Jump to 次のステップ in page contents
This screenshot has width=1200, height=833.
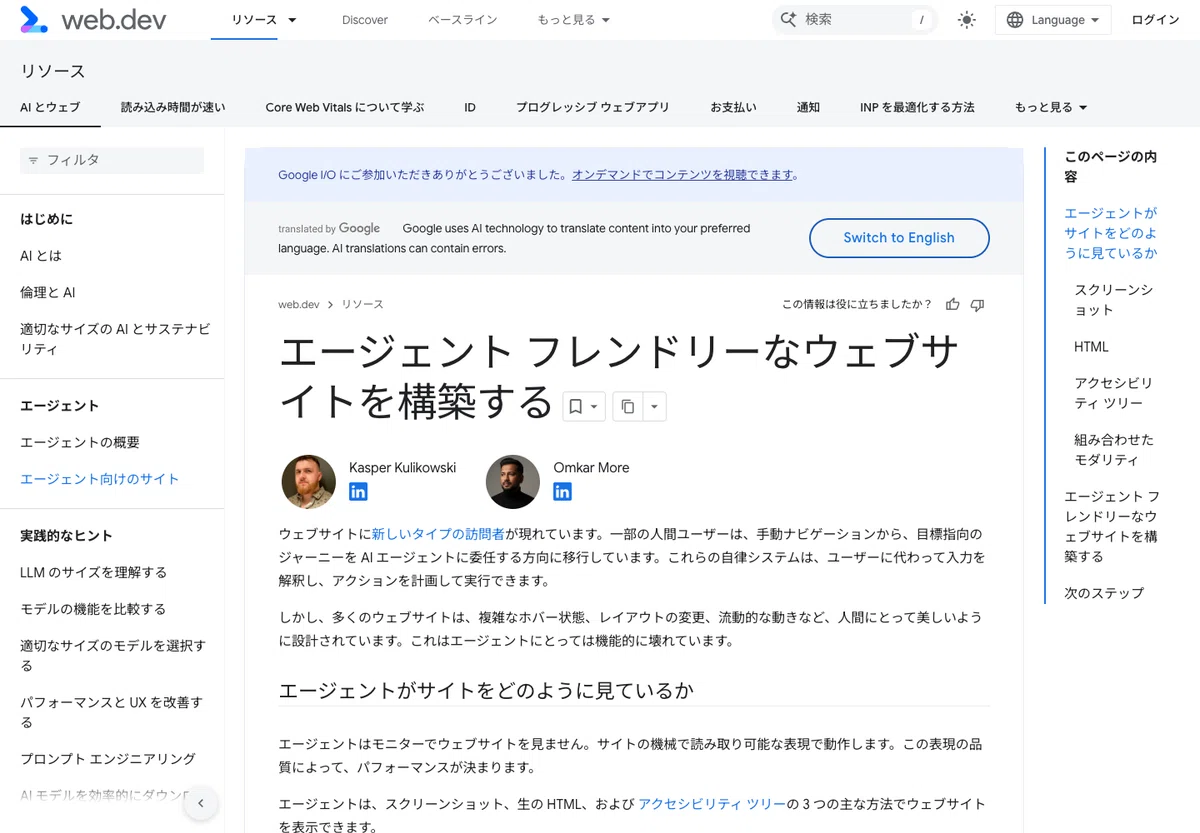tap(1104, 593)
